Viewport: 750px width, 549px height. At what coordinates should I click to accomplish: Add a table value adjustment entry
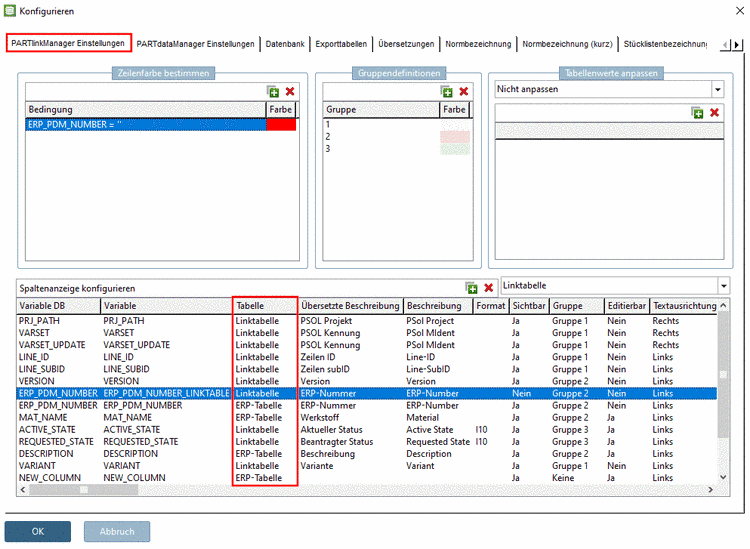pyautogui.click(x=697, y=112)
